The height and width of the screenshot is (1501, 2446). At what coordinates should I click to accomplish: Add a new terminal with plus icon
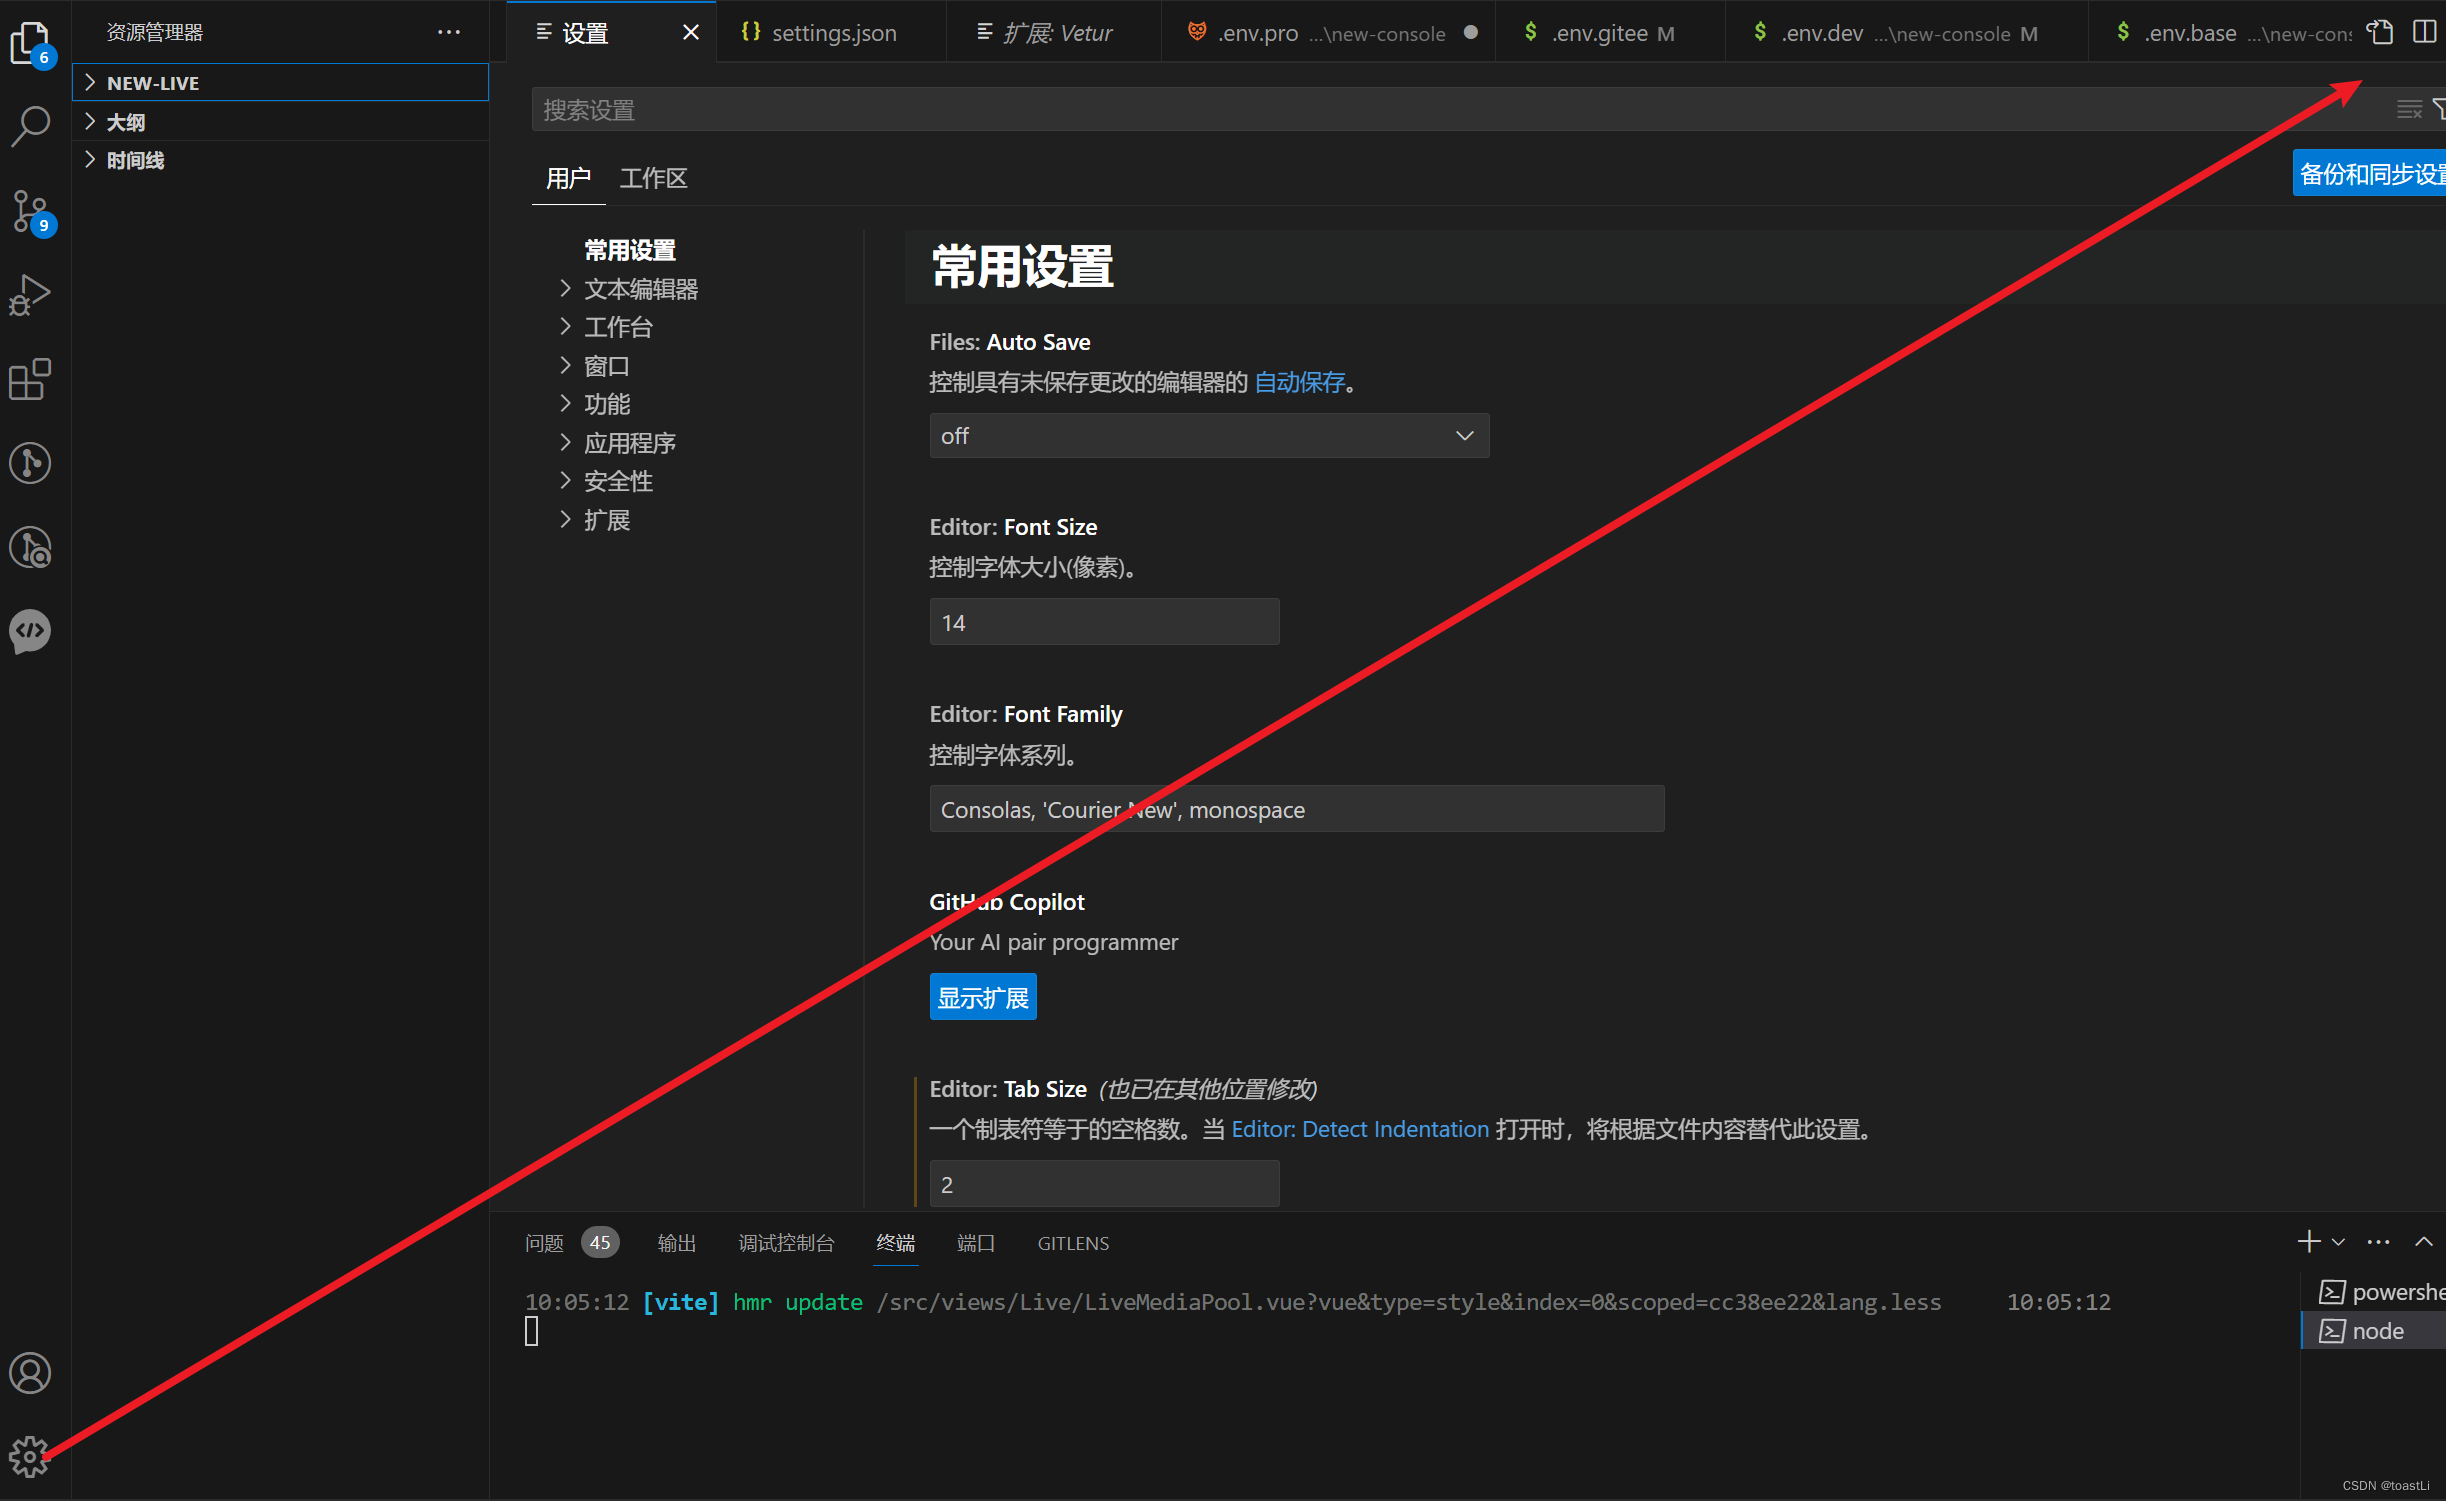point(2308,1242)
